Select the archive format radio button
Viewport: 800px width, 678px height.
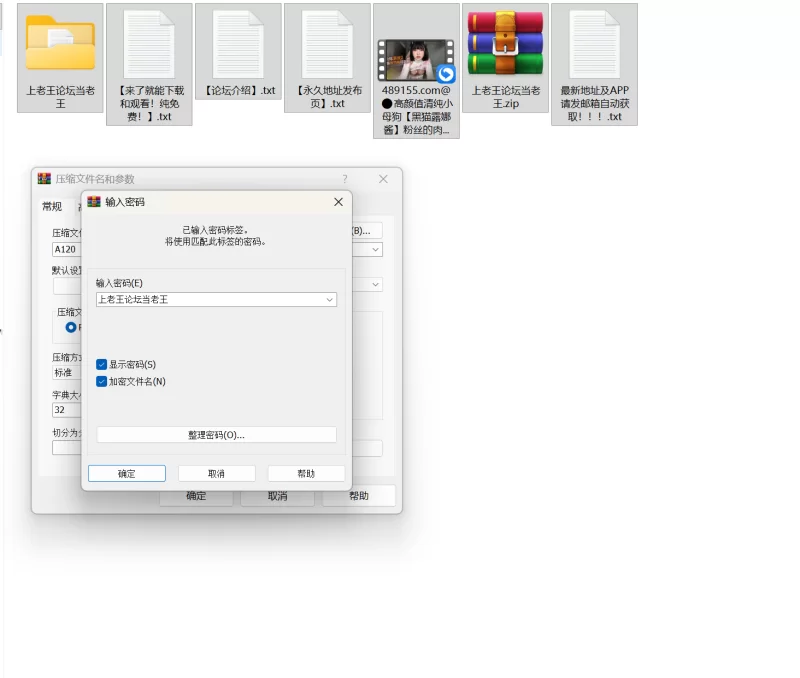tap(71, 327)
